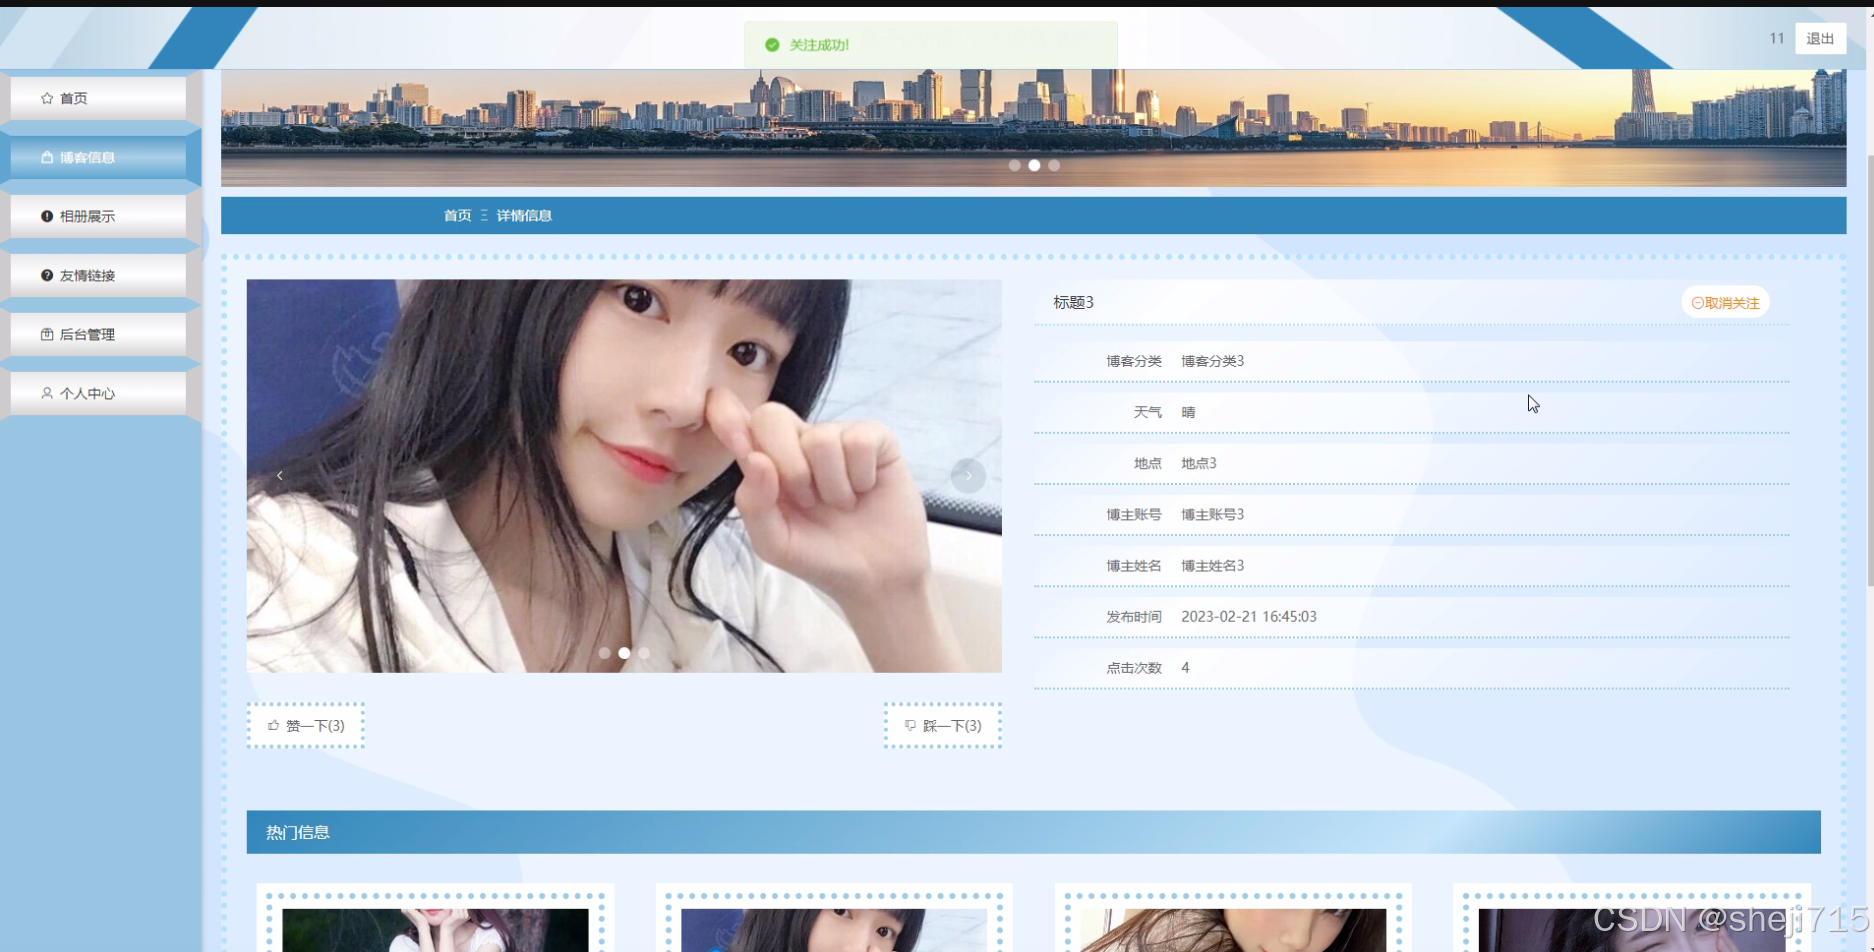1874x952 pixels.
Task: Open 博客信息 from the sidebar menu
Action: point(88,157)
